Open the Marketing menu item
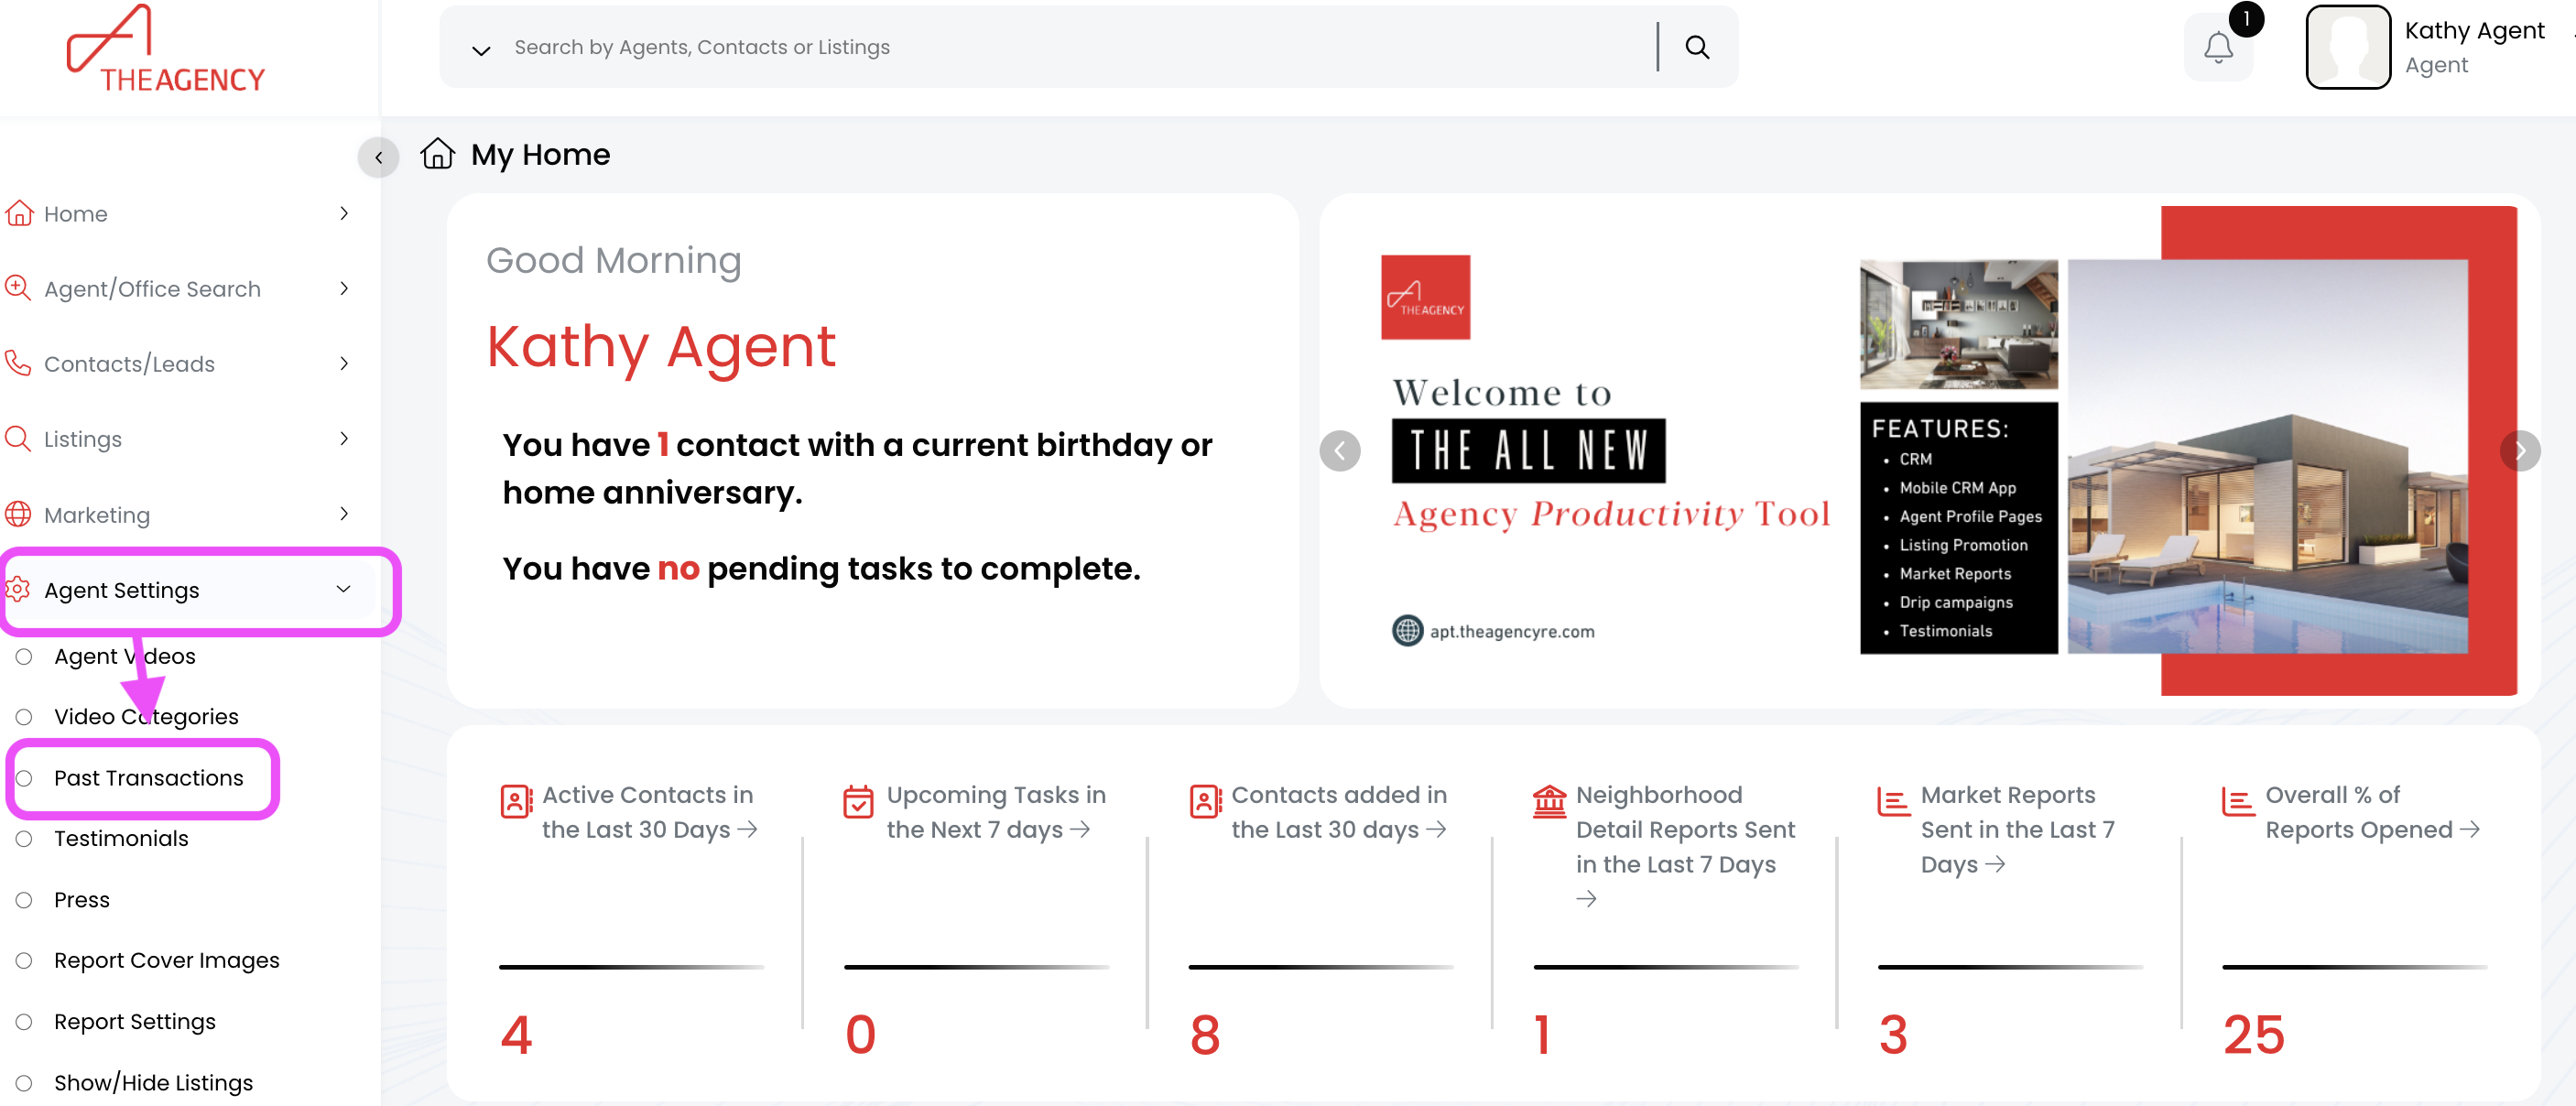The height and width of the screenshot is (1106, 2576). (97, 515)
